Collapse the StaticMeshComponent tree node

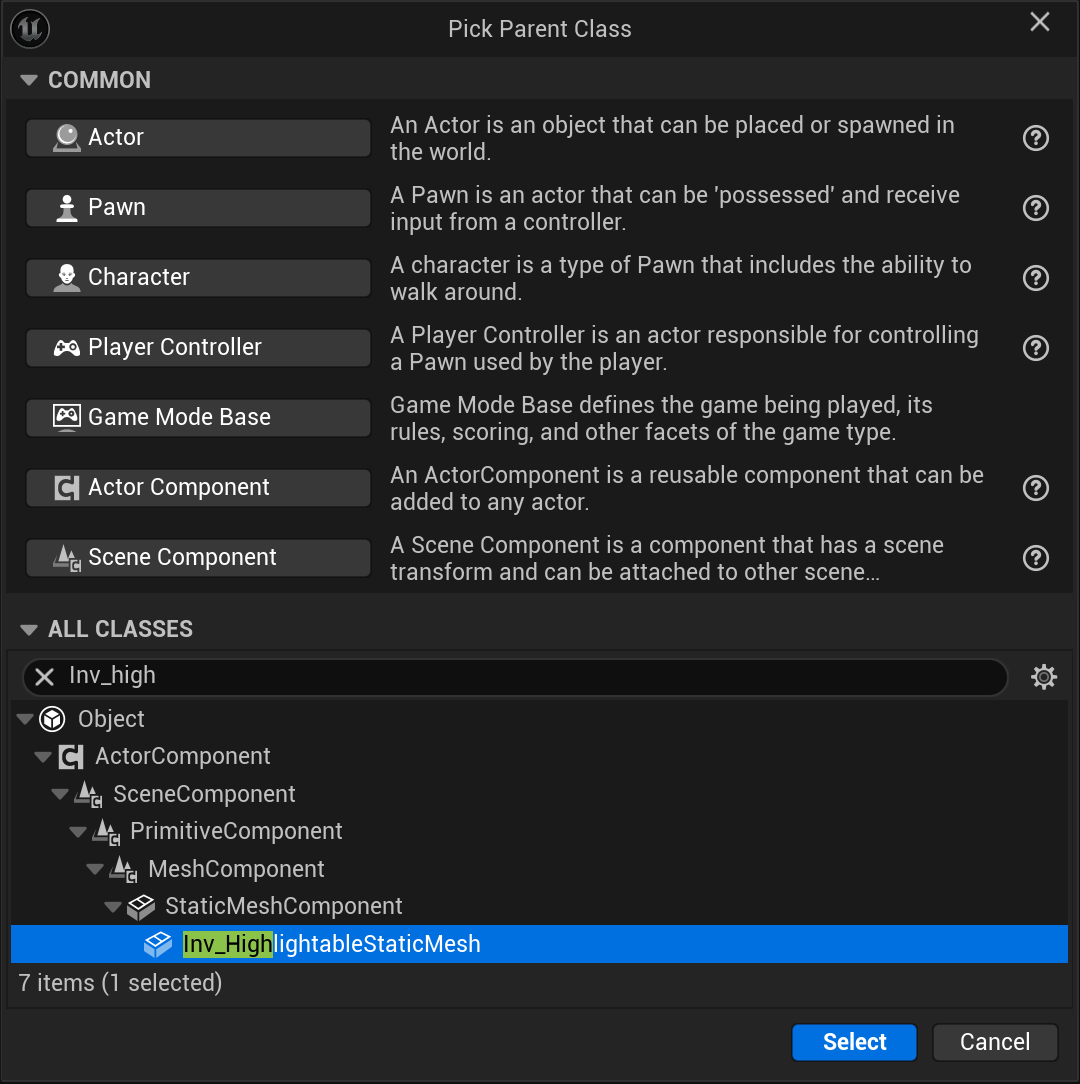112,906
